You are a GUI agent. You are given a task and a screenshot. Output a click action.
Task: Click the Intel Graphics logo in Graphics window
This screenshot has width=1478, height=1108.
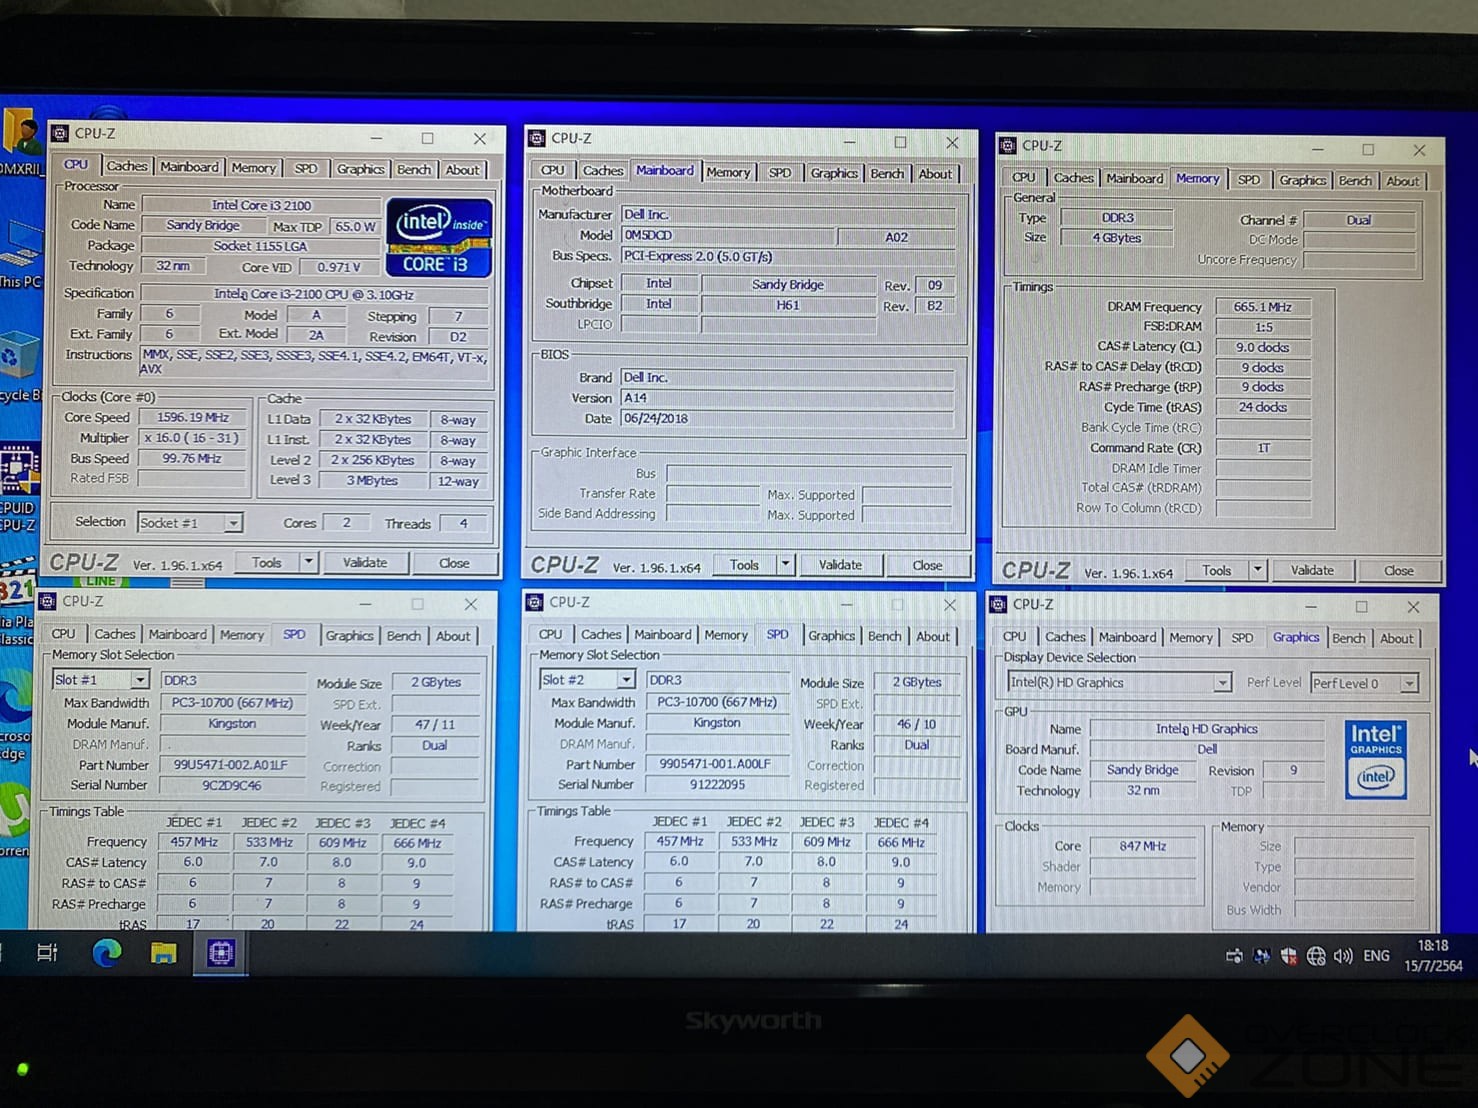tap(1376, 759)
